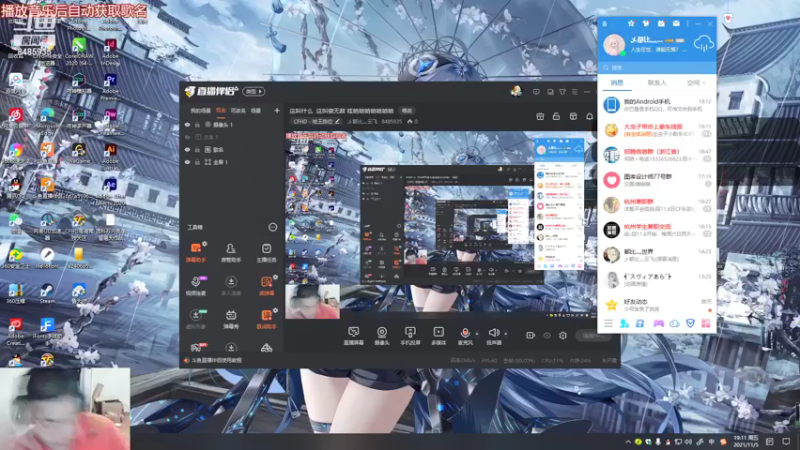Image resolution: width=800 pixels, height=450 pixels.
Task: Open 杭州学生兼职交流 group chat
Action: [657, 230]
